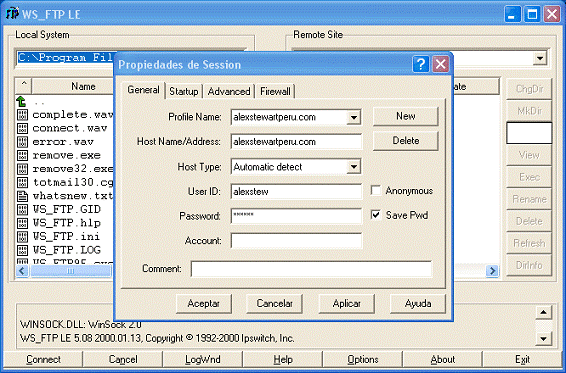Switch to the Advanced tab
The height and width of the screenshot is (373, 566).
point(229,91)
